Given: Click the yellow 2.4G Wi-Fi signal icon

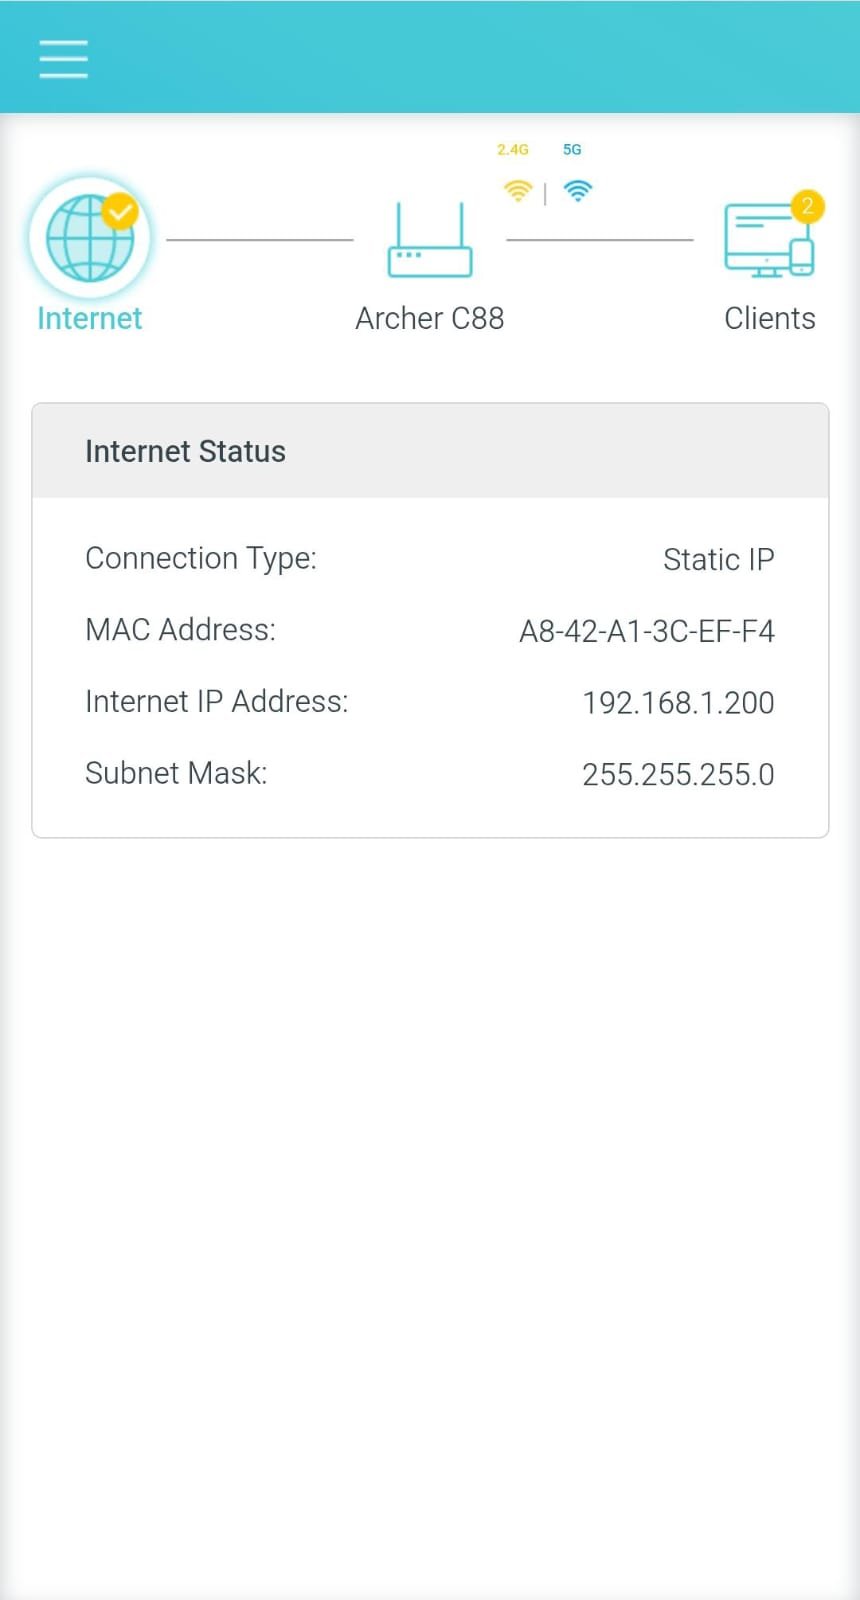Looking at the screenshot, I should click(x=517, y=190).
